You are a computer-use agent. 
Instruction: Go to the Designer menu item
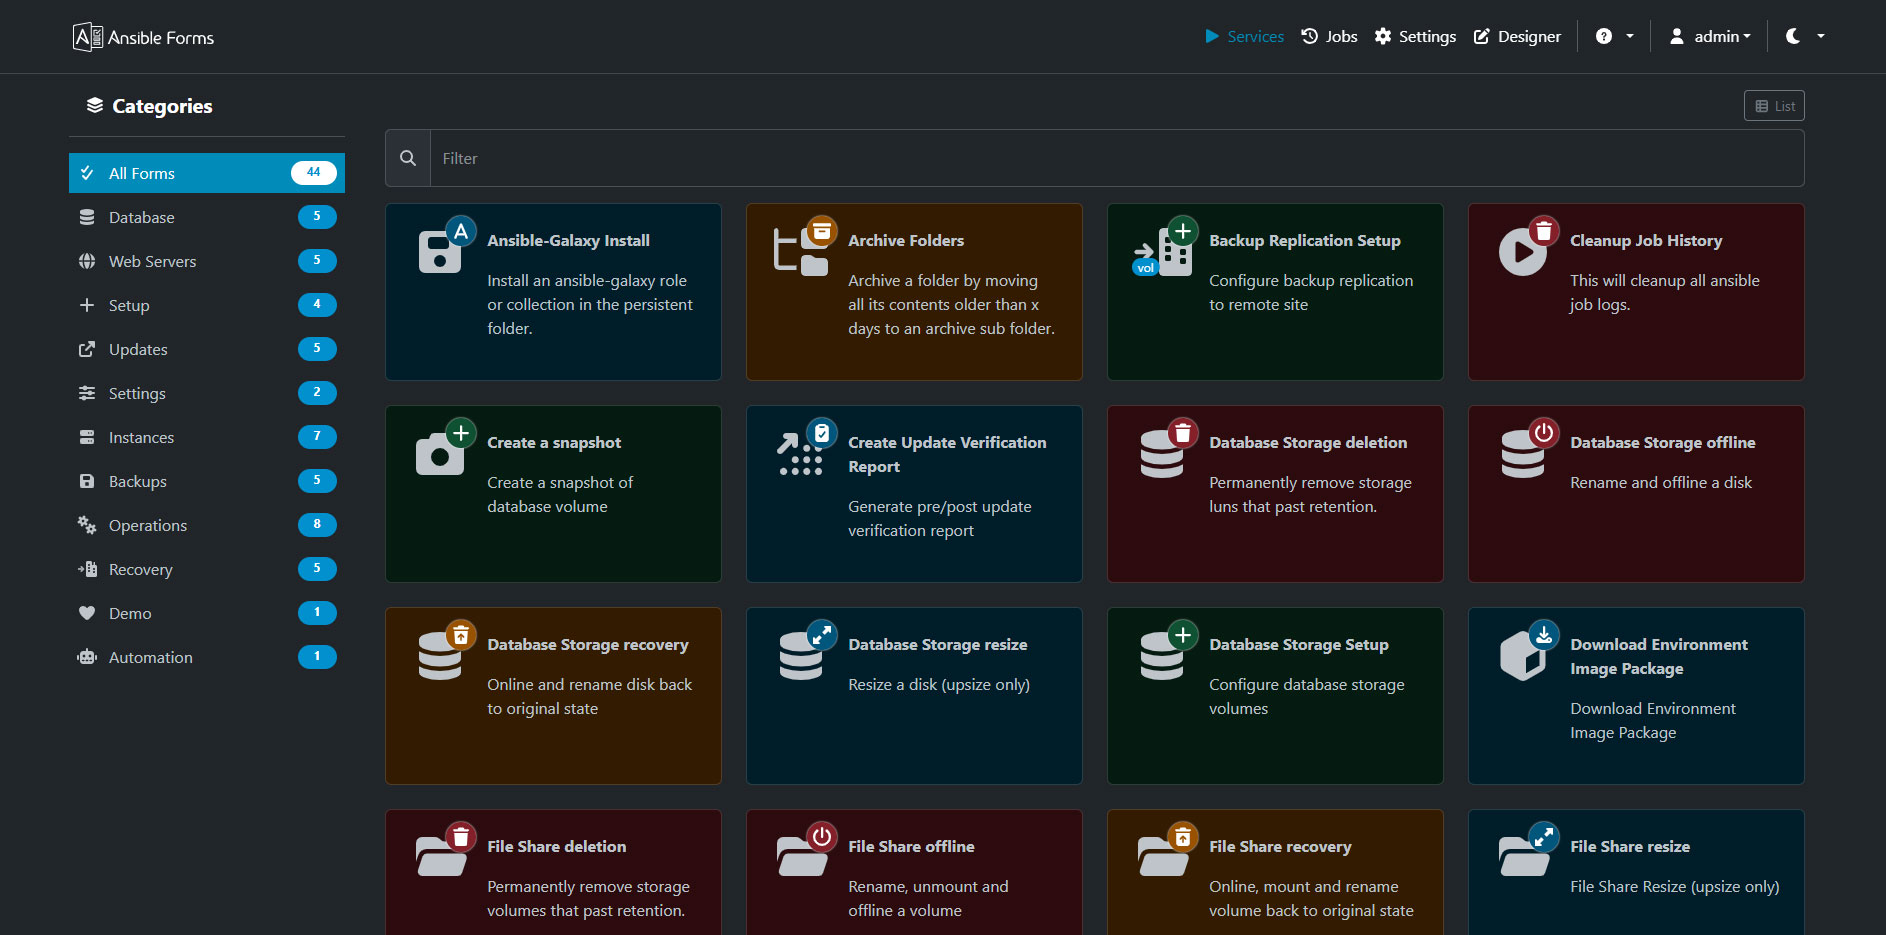pyautogui.click(x=1517, y=37)
